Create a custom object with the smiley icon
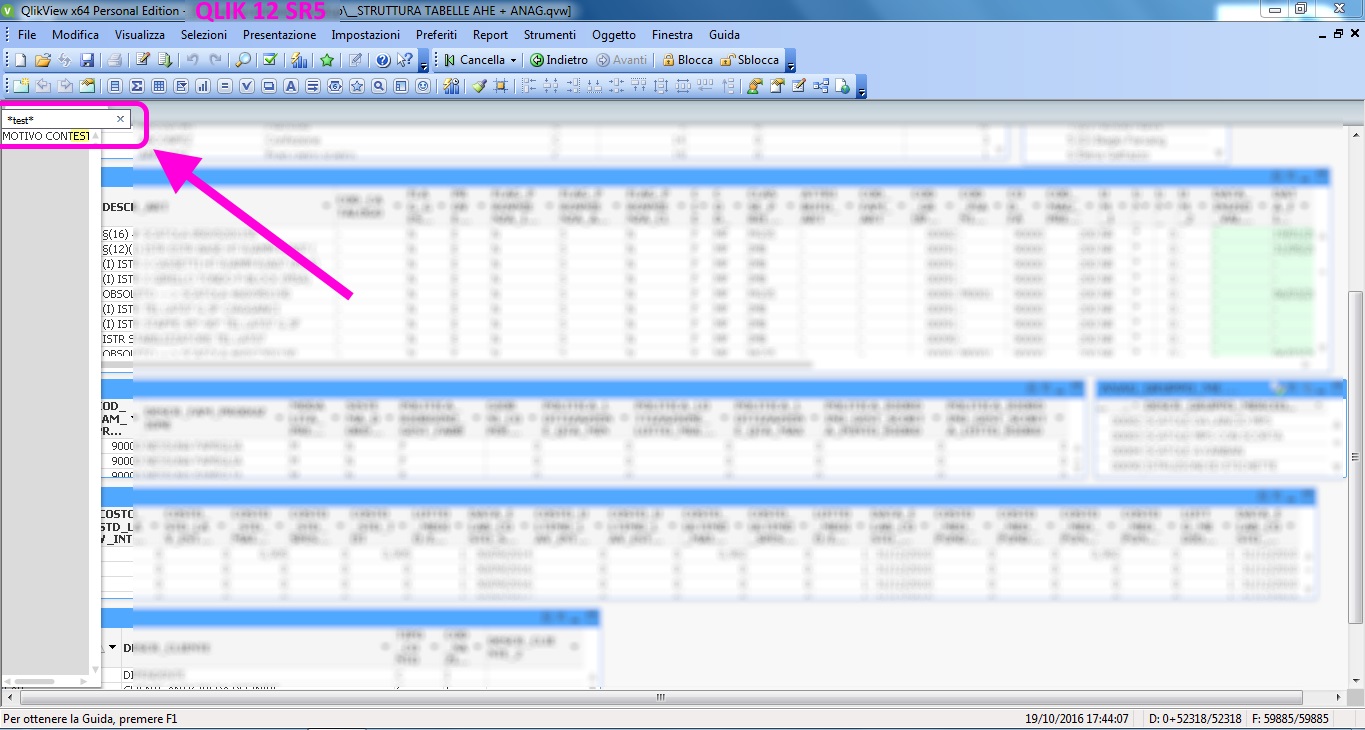The width and height of the screenshot is (1365, 730). point(423,86)
